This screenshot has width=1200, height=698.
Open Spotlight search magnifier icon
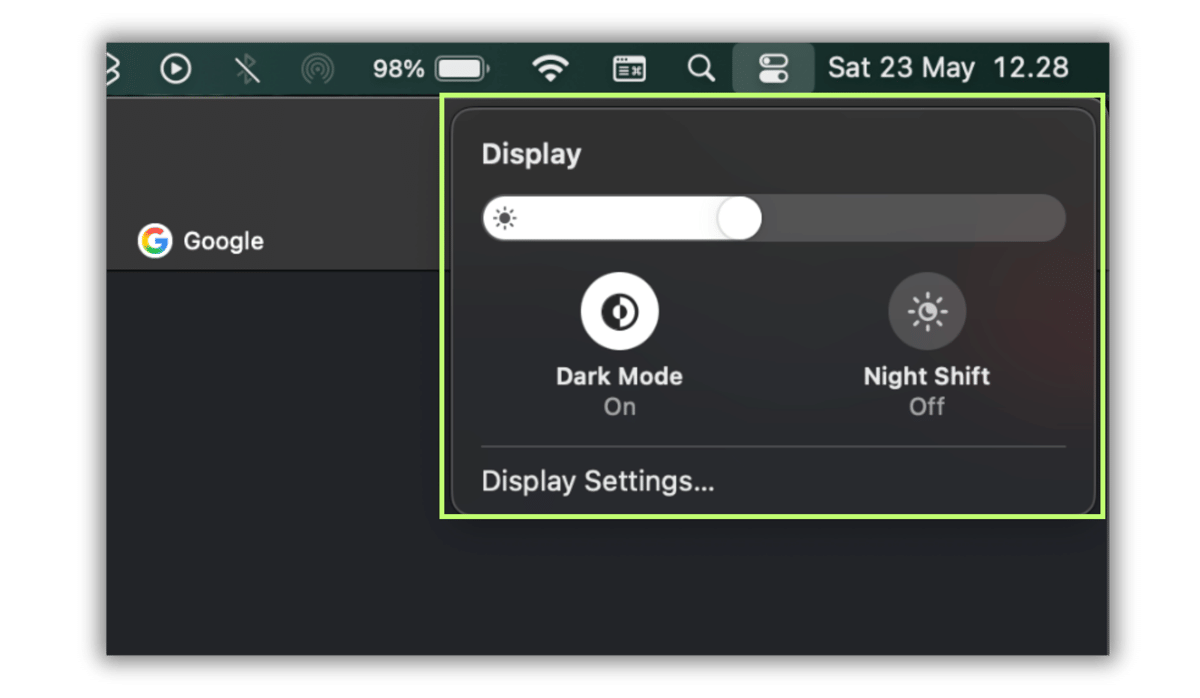point(702,69)
